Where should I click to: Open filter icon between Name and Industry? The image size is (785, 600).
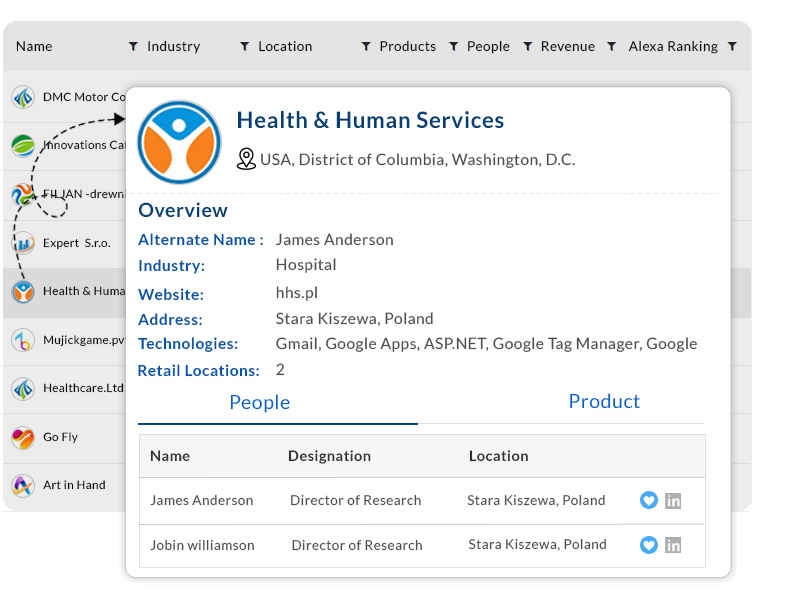(x=133, y=46)
